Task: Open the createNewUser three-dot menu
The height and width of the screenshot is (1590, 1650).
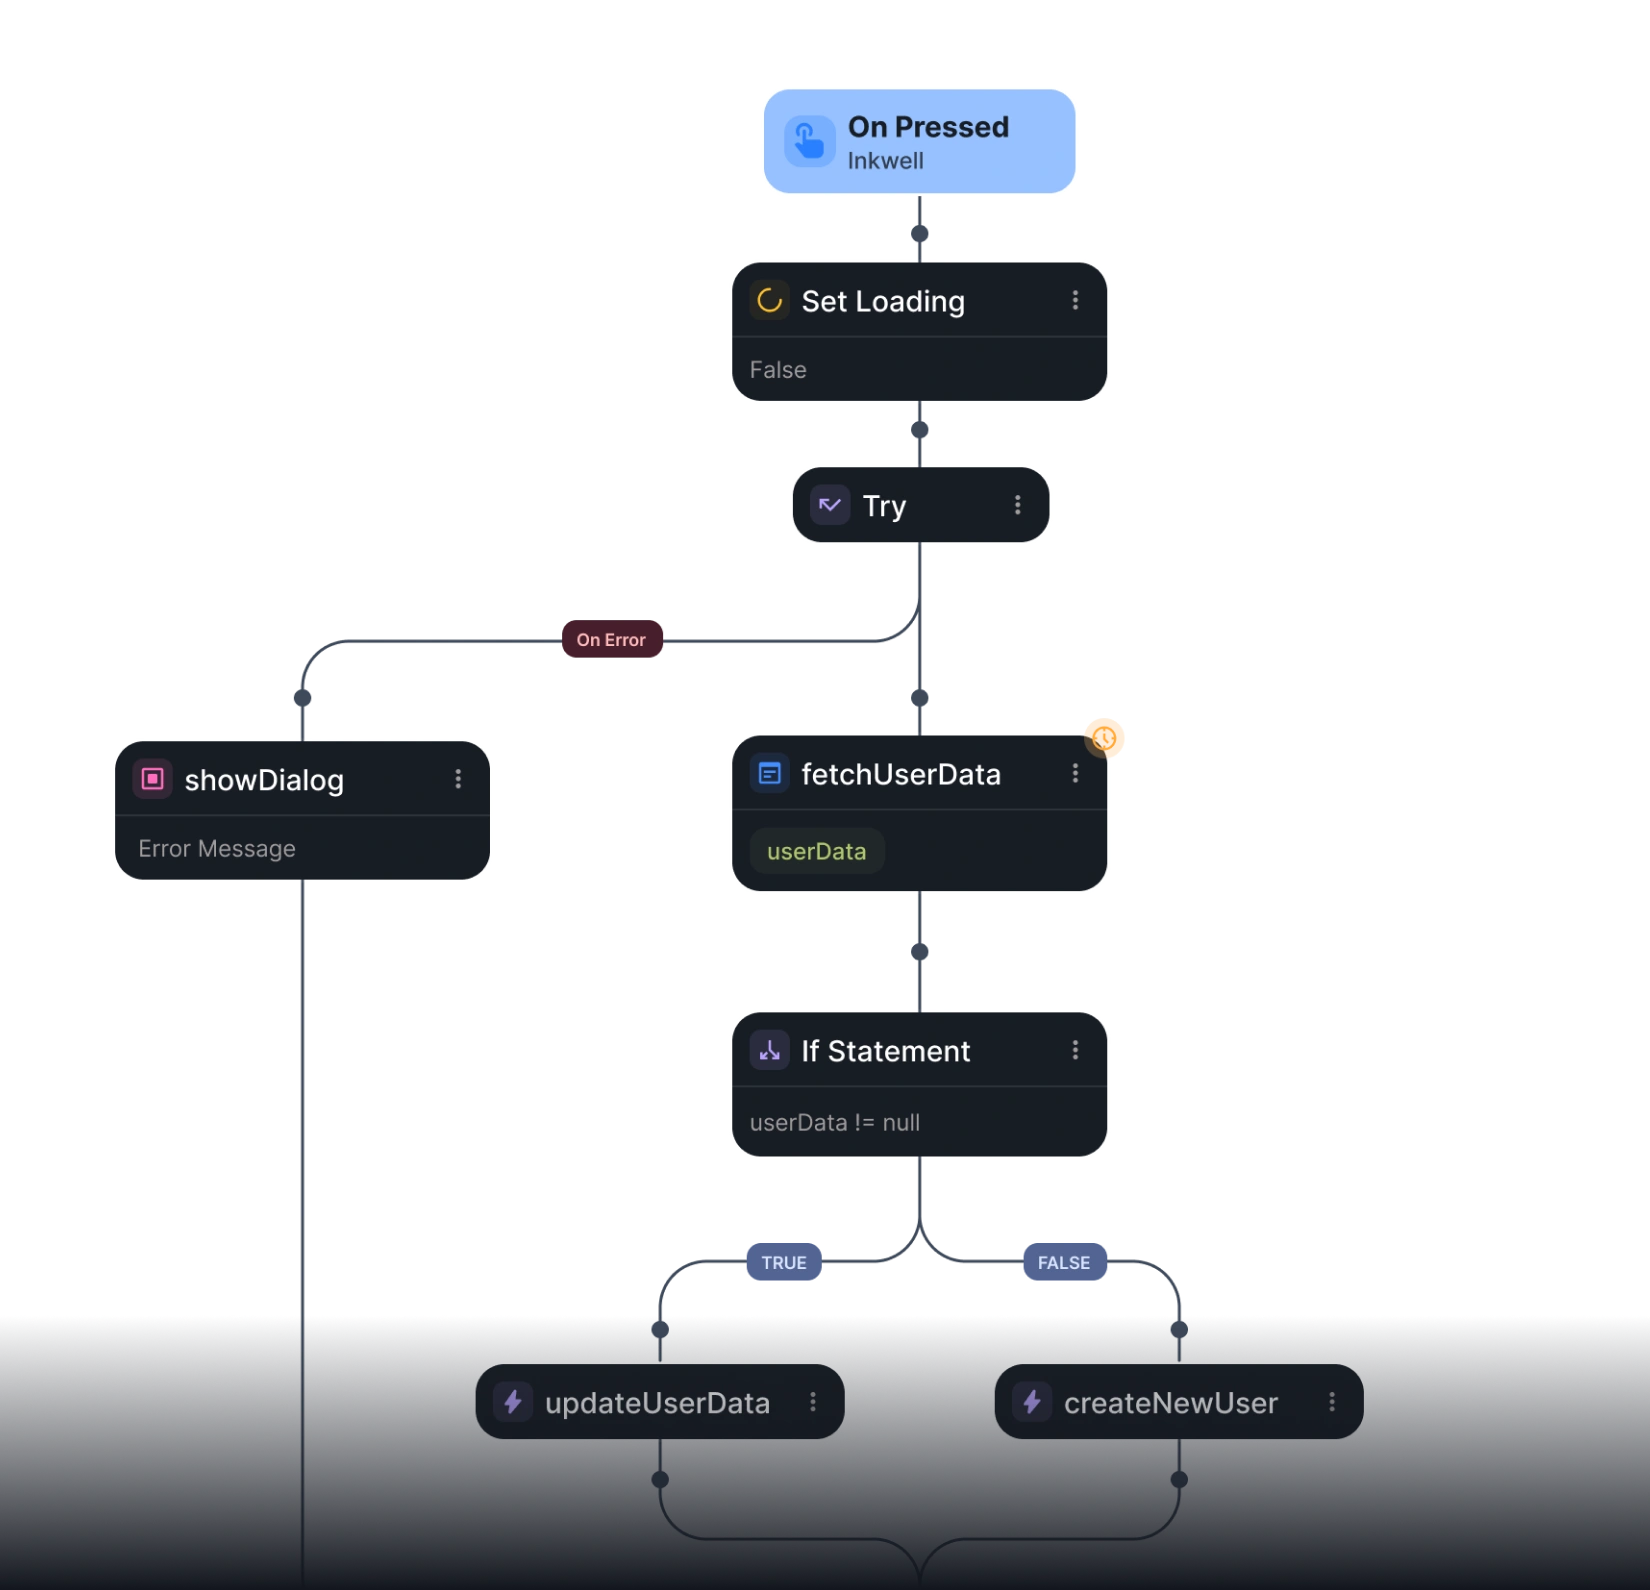Action: tap(1332, 1402)
